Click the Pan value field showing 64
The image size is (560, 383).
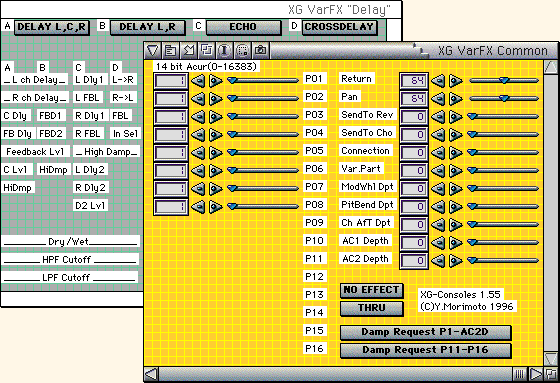pyautogui.click(x=414, y=99)
